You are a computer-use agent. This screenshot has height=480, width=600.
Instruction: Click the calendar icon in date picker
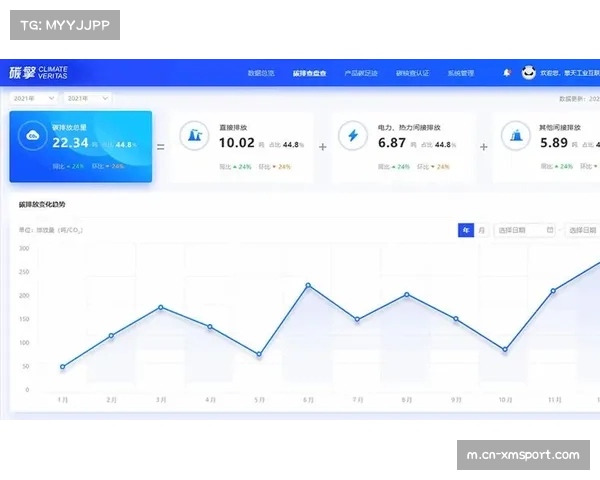pos(550,230)
